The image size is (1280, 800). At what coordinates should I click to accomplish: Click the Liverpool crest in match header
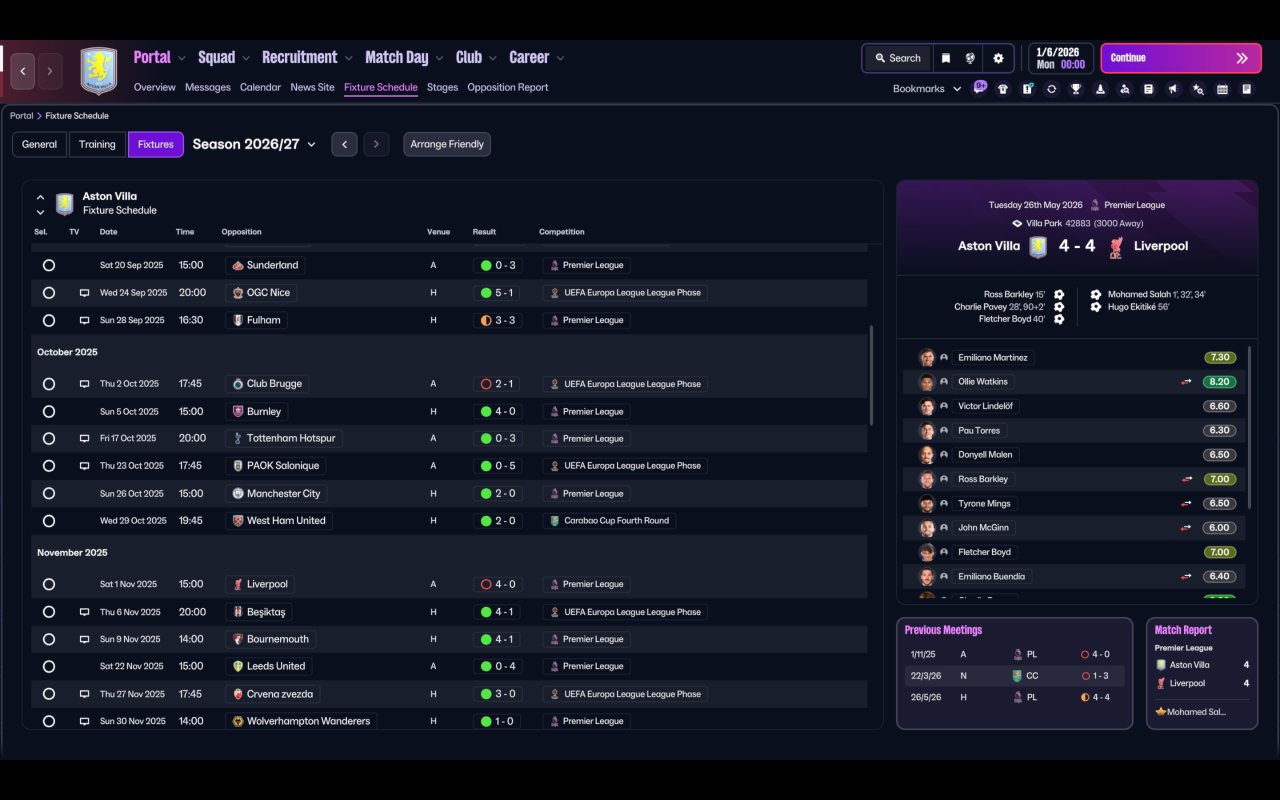pos(1115,247)
